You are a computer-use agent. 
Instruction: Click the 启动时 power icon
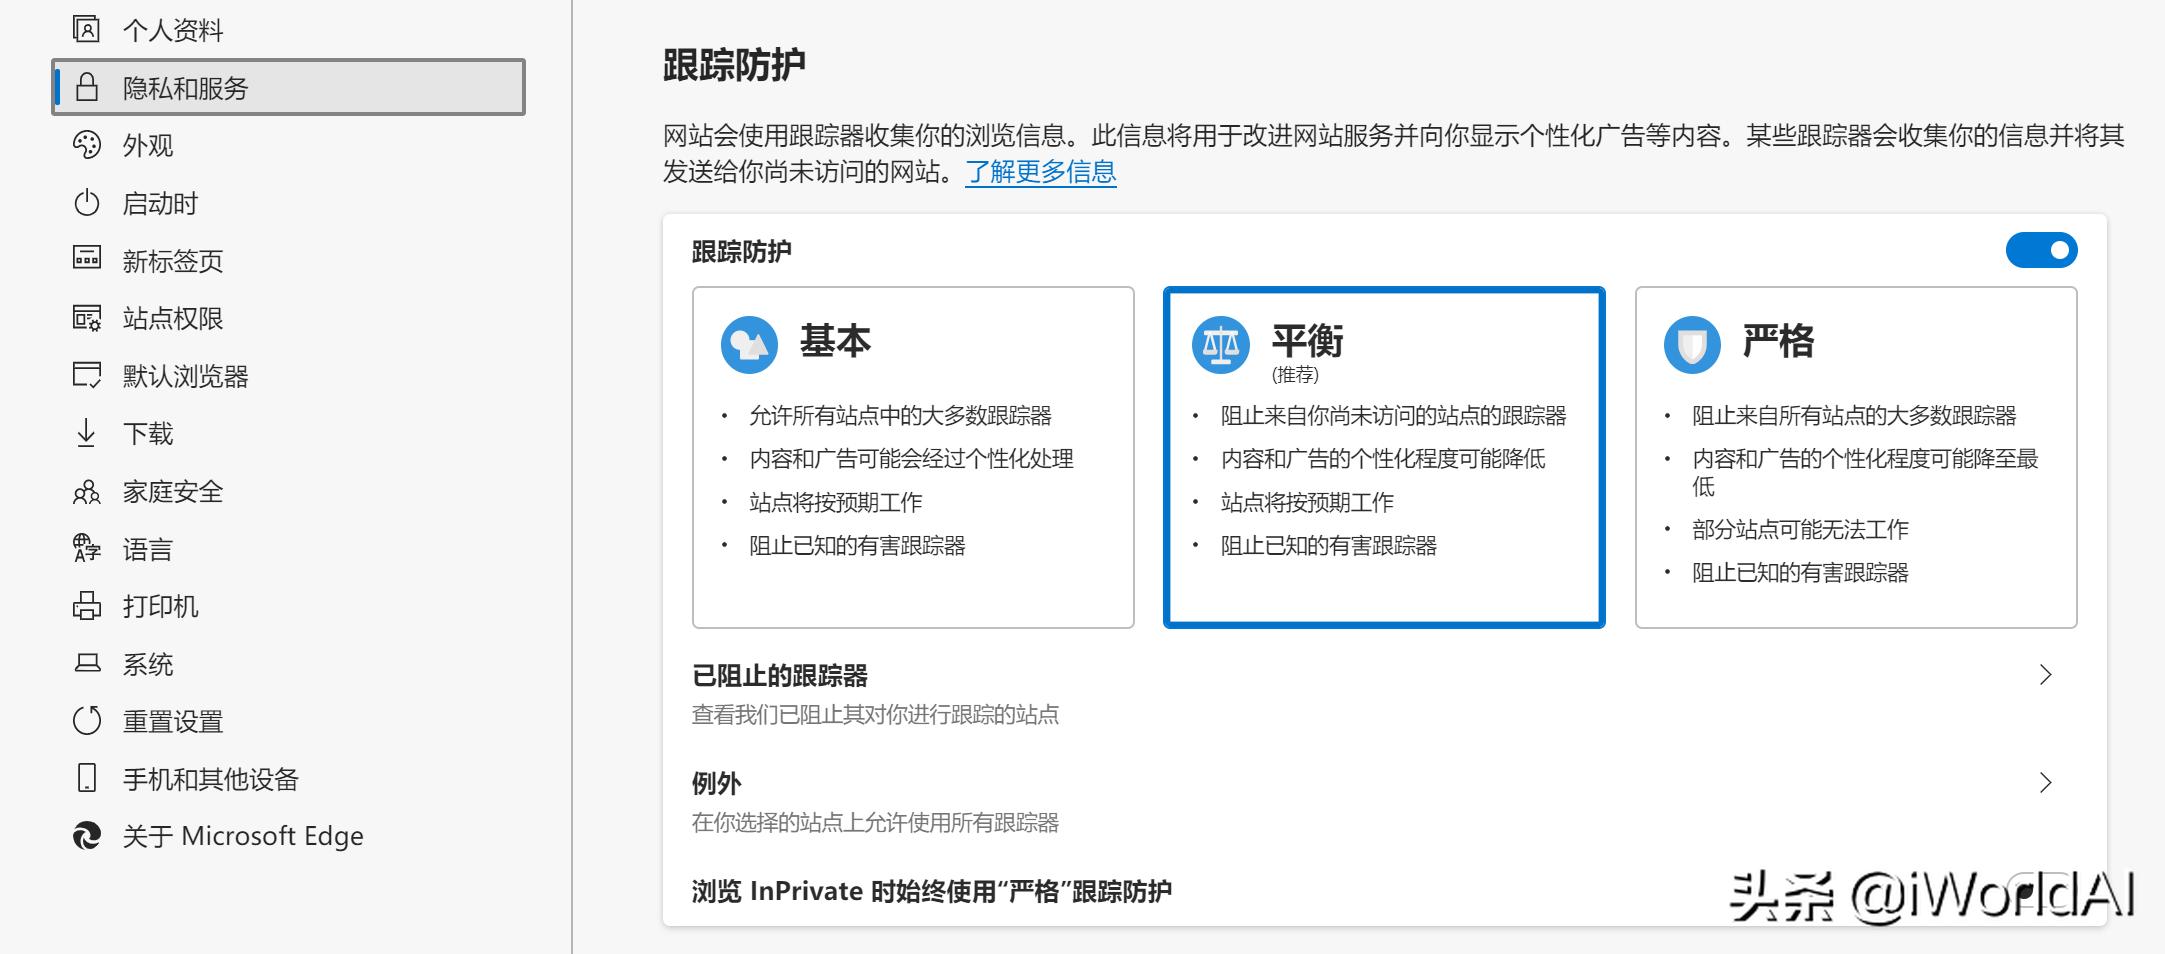click(88, 202)
